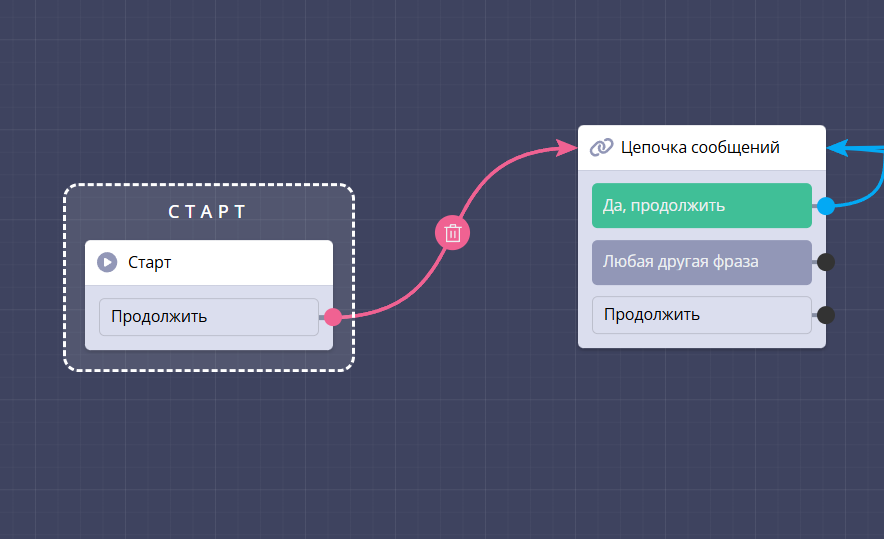Click the dashed border of the СТАРТ group
The width and height of the screenshot is (884, 539).
pyautogui.click(x=65, y=280)
